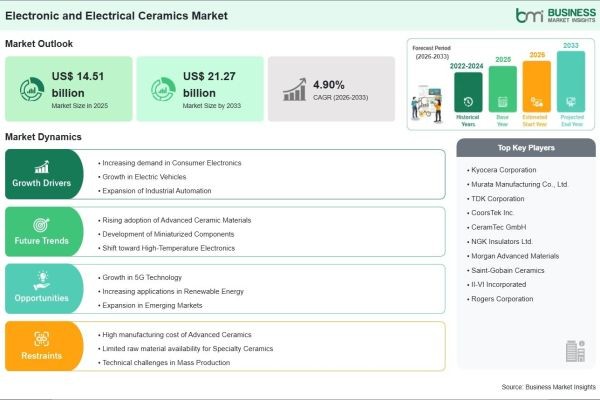Screen dimensions: 600x400
Task: Click TDK Corporation entry
Action: [496, 199]
